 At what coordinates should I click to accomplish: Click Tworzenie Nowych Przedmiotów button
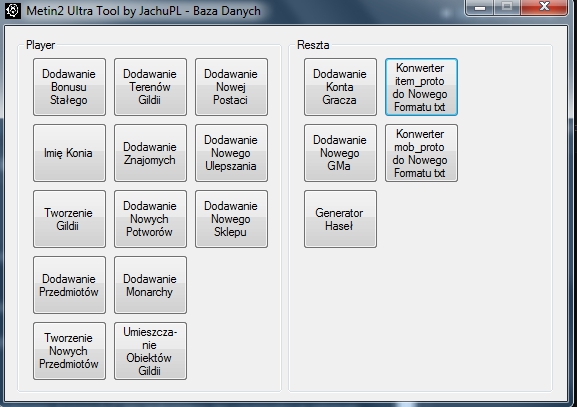point(69,351)
